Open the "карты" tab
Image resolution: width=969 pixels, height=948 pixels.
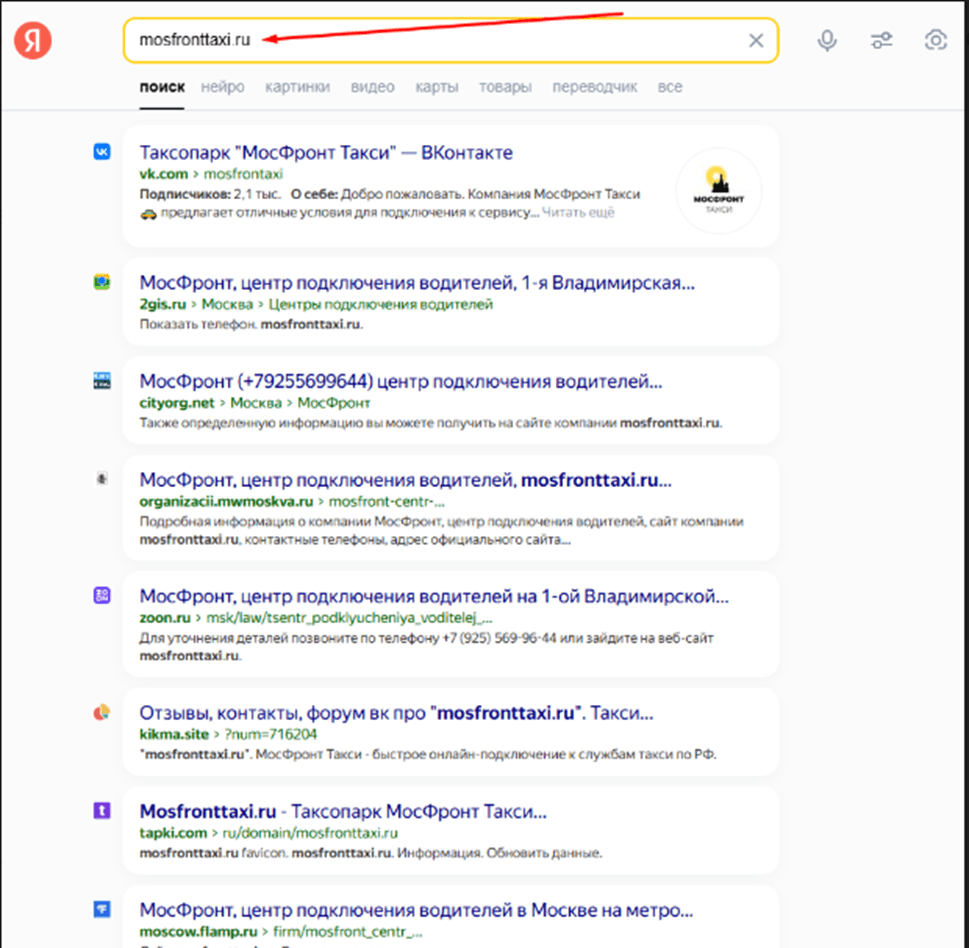436,87
